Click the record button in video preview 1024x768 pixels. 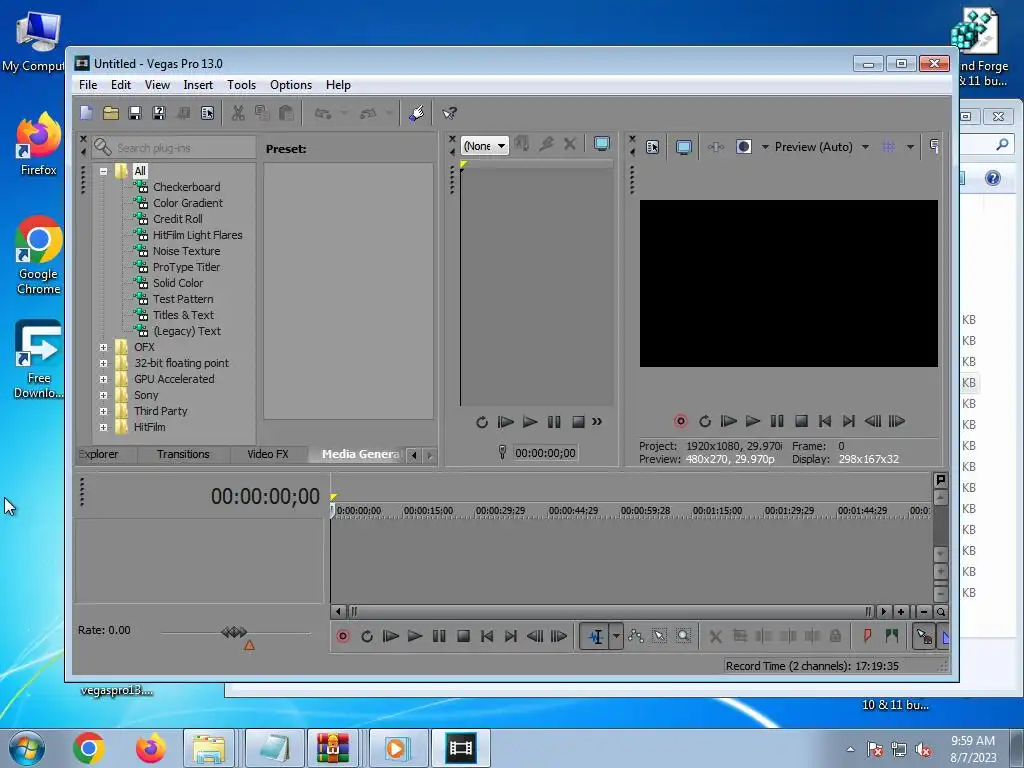[x=680, y=421]
